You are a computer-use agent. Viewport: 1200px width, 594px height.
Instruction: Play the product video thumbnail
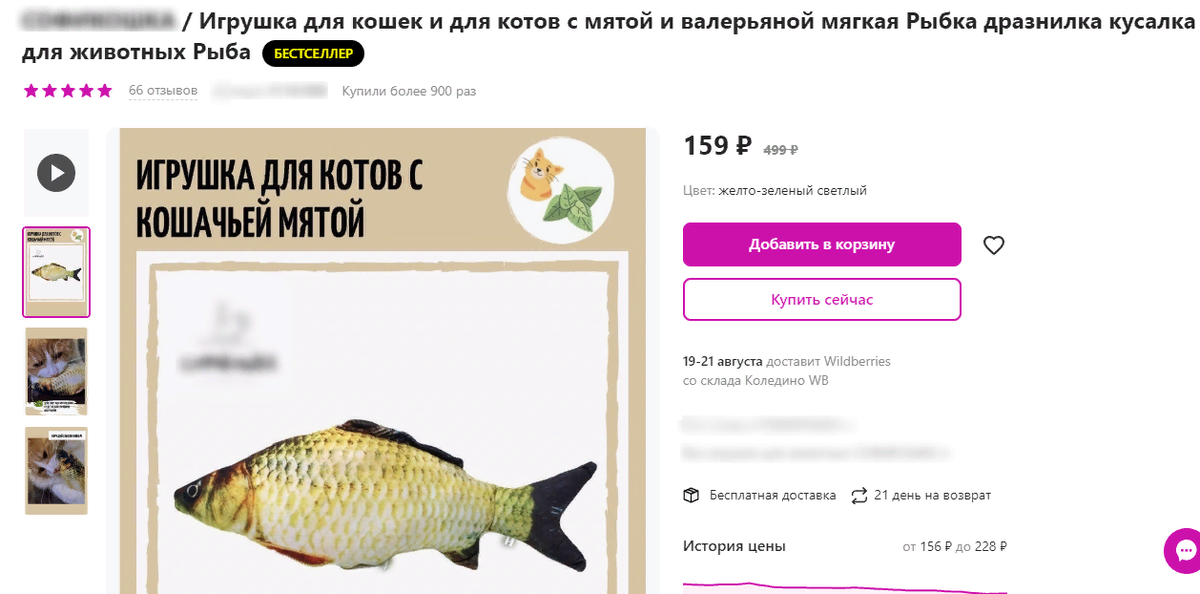56,173
